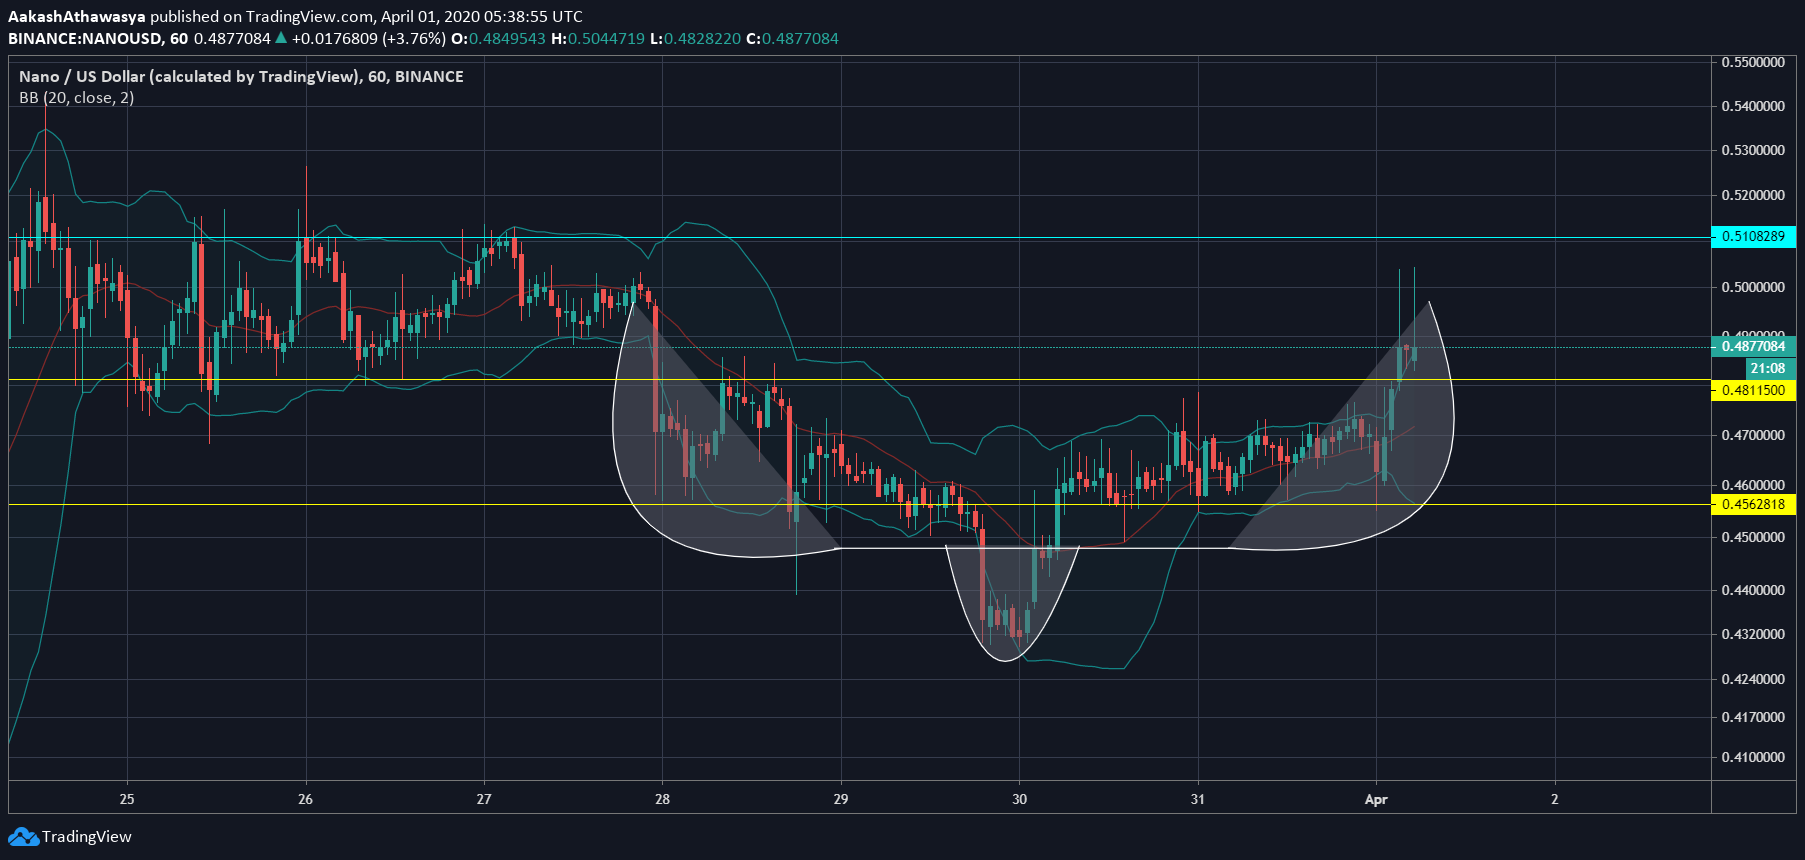Image resolution: width=1805 pixels, height=860 pixels.
Task: Click the close price value 0.4877084 in header
Action: [x=800, y=38]
